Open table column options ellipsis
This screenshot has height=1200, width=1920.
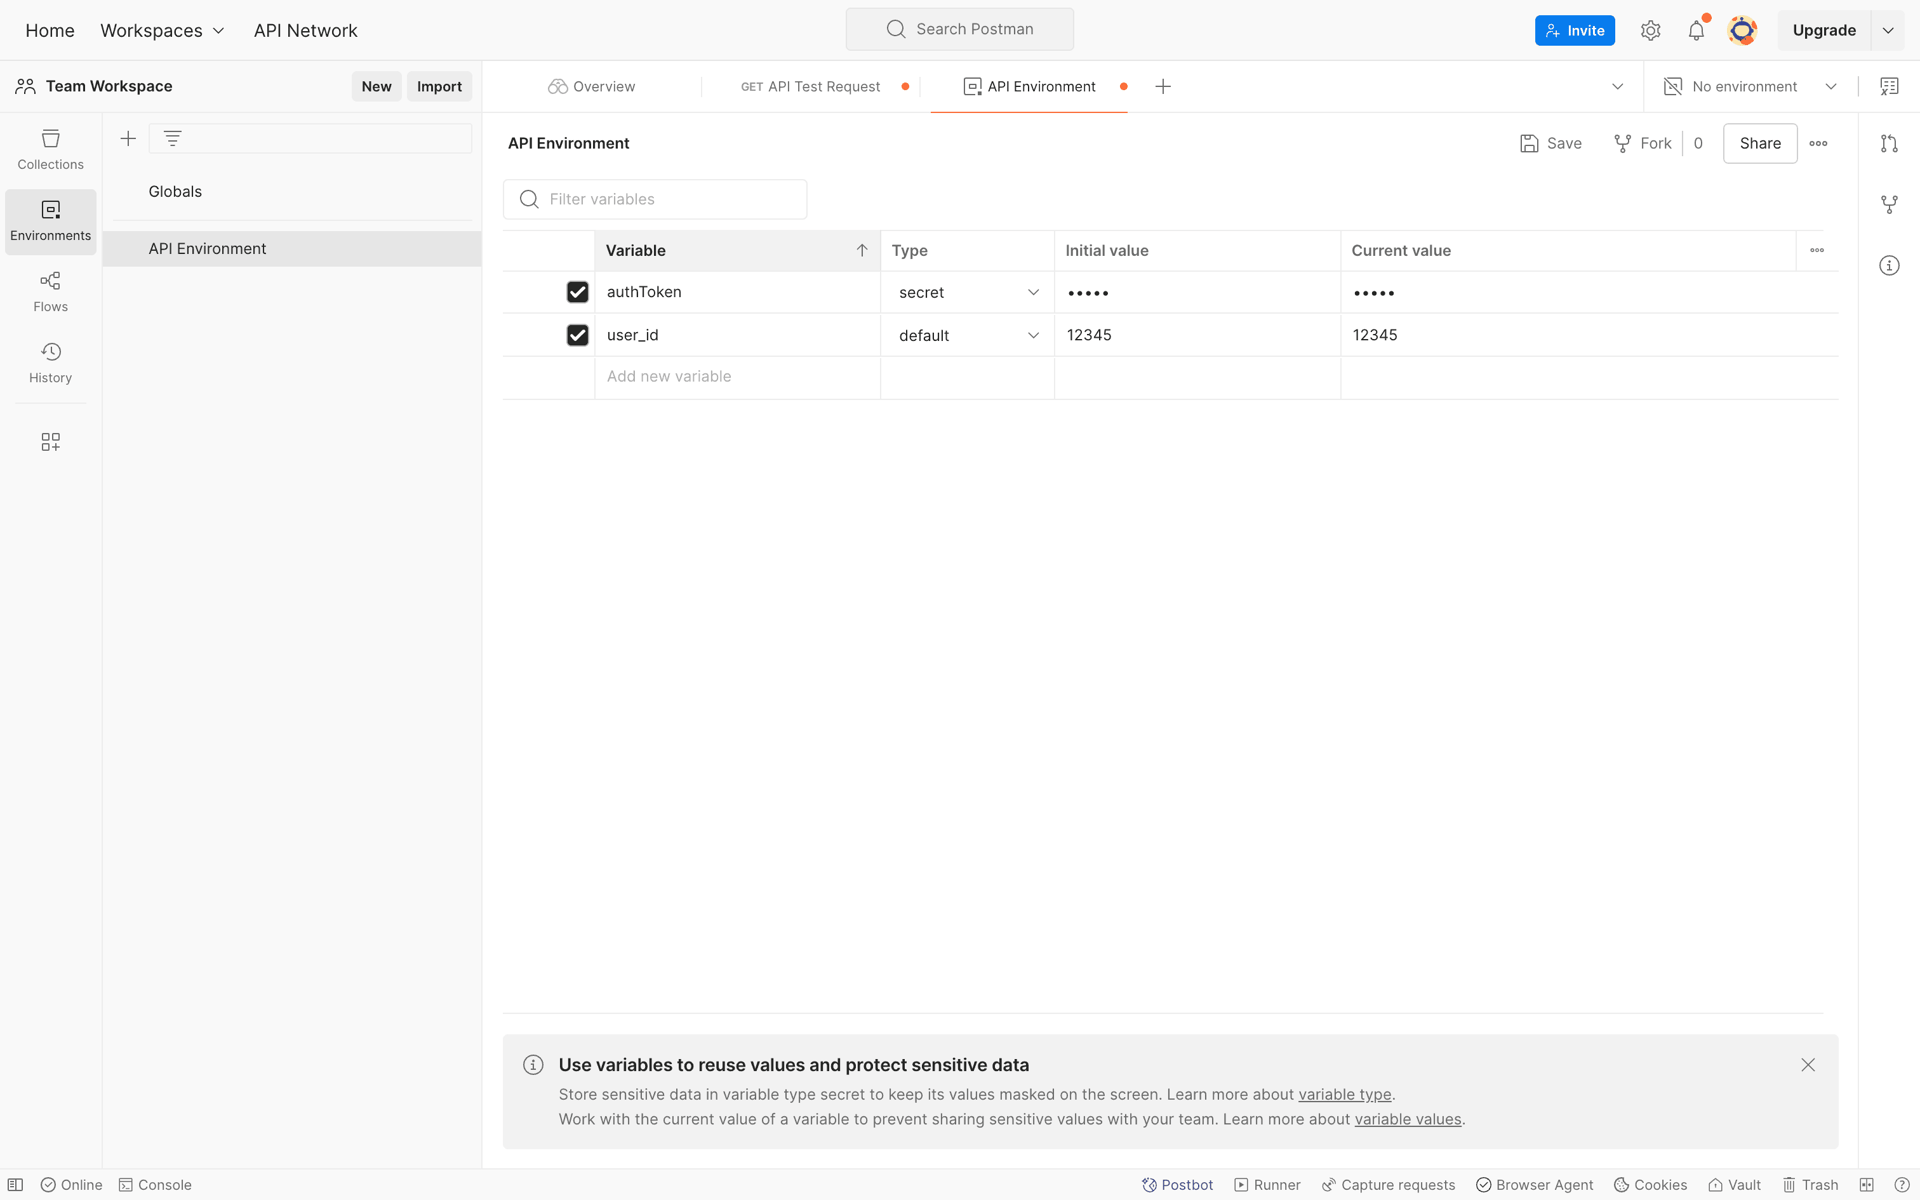1817,250
